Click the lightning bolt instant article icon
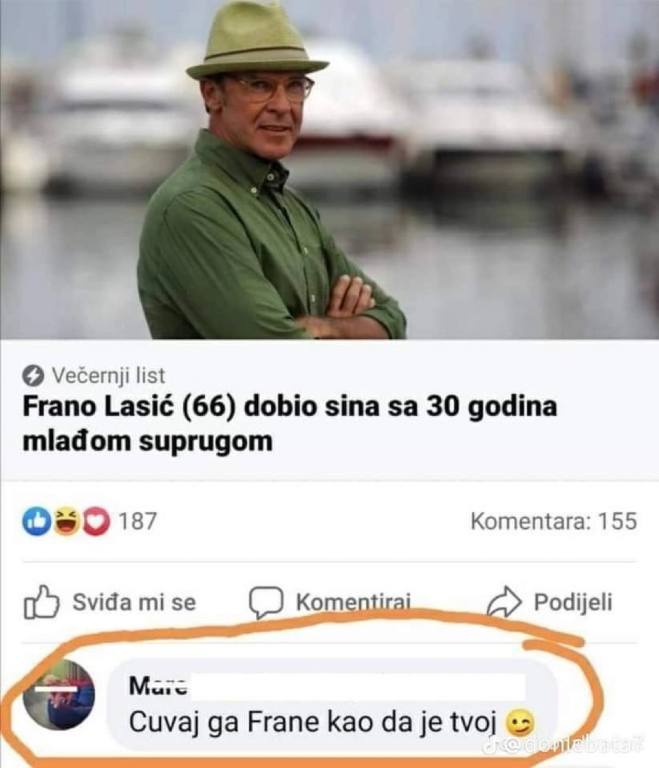The width and height of the screenshot is (659, 768). pos(34,376)
